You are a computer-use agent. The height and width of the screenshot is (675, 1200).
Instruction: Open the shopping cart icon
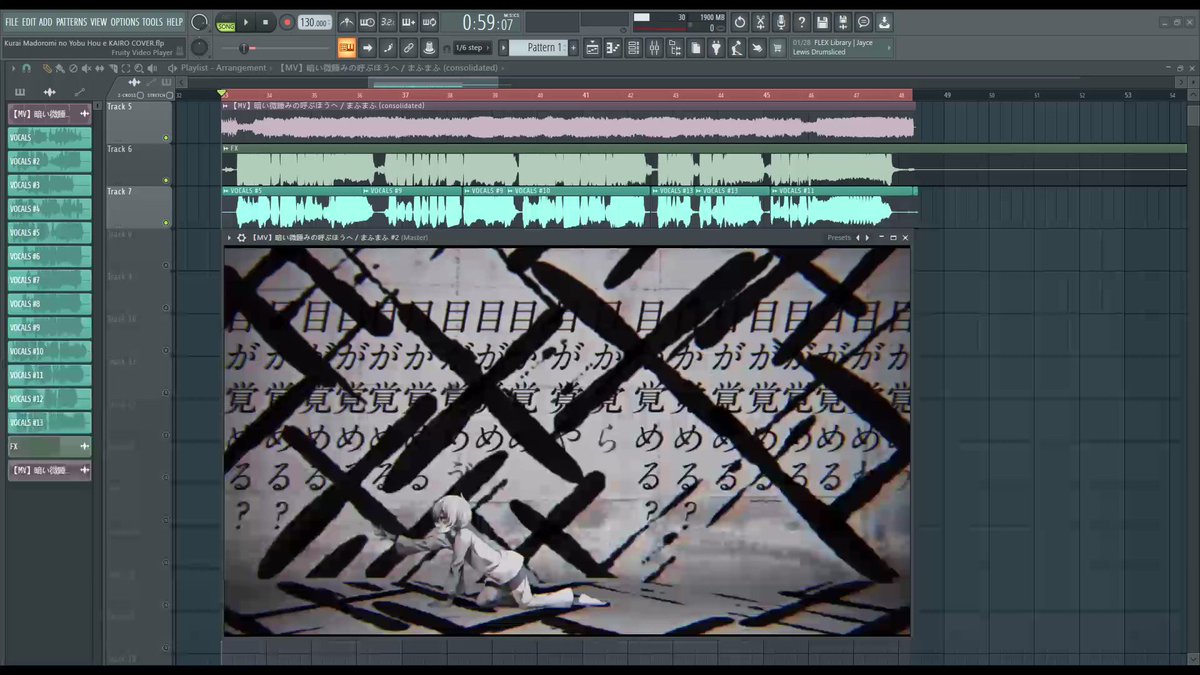coord(777,47)
